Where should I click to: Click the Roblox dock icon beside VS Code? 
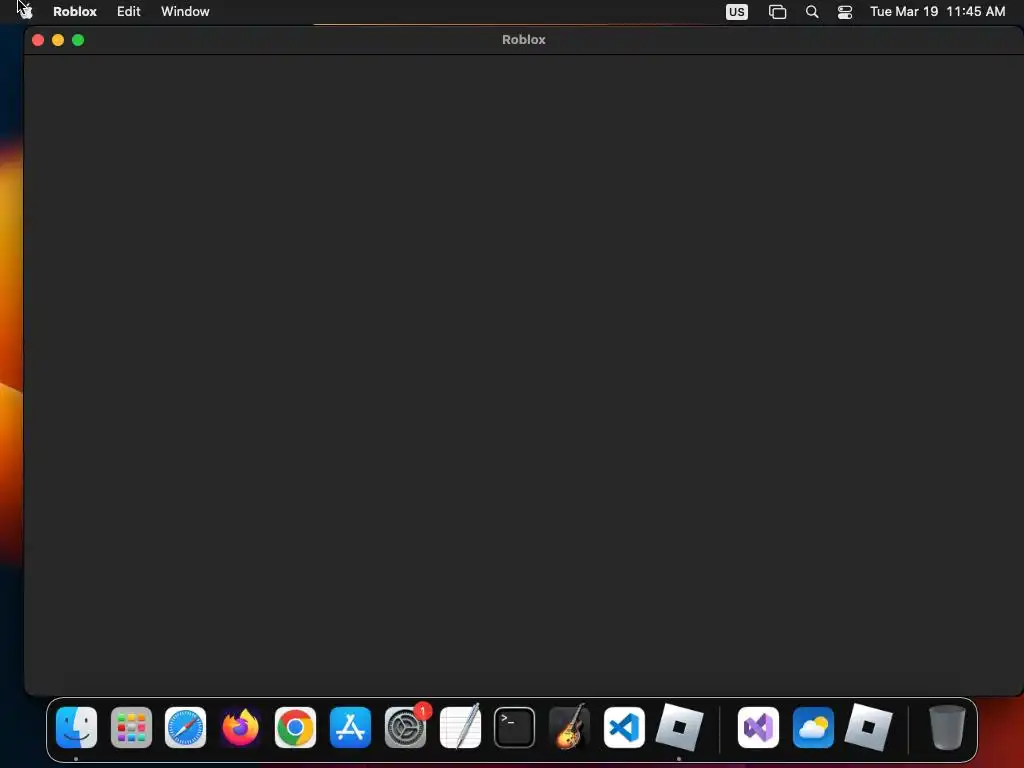click(x=679, y=727)
